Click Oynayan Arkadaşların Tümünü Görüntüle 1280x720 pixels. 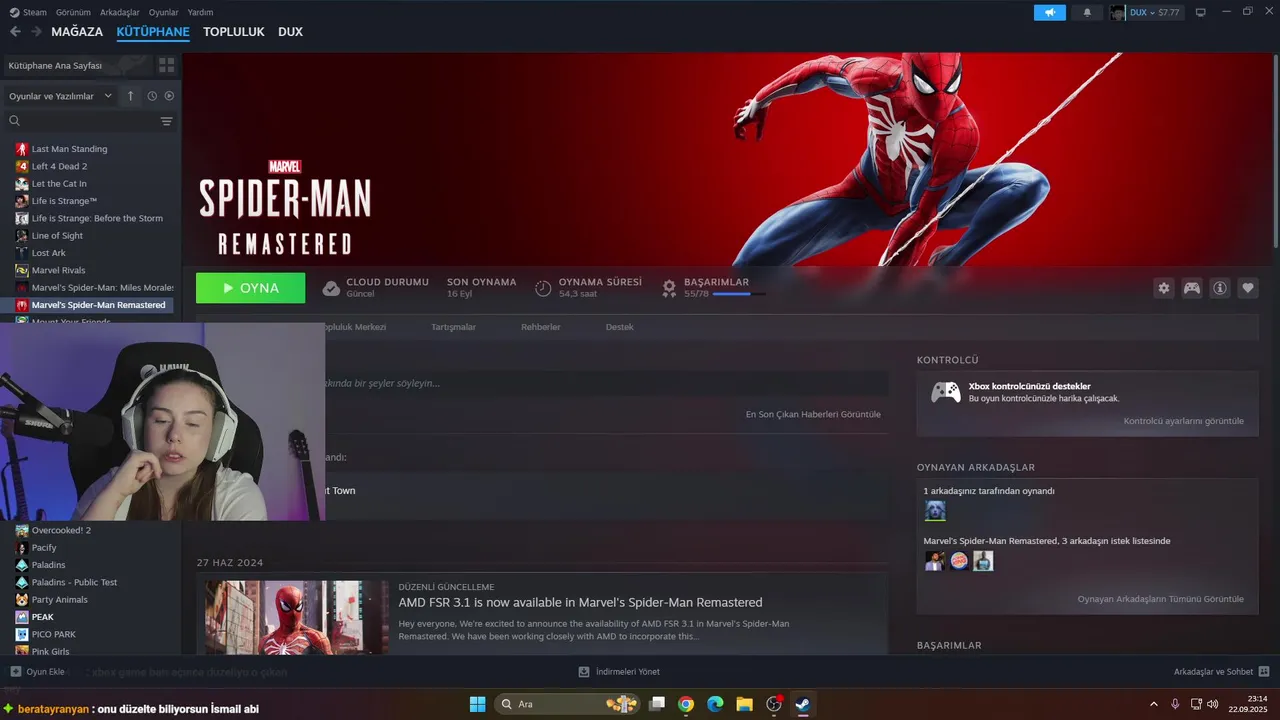1161,599
